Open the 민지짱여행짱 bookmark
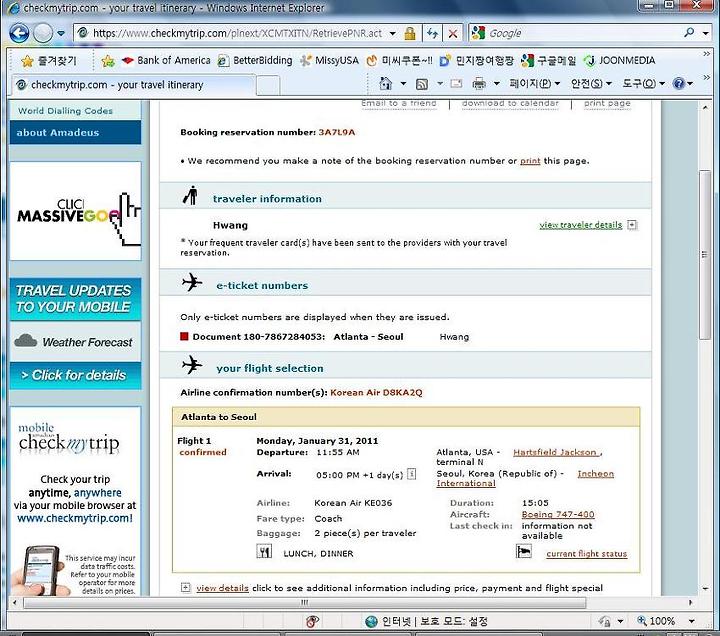The width and height of the screenshot is (720, 636). pos(476,61)
